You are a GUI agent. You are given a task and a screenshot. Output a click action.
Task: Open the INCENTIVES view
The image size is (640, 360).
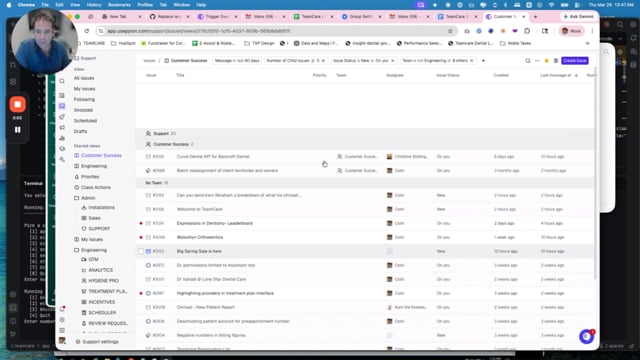[102, 302]
